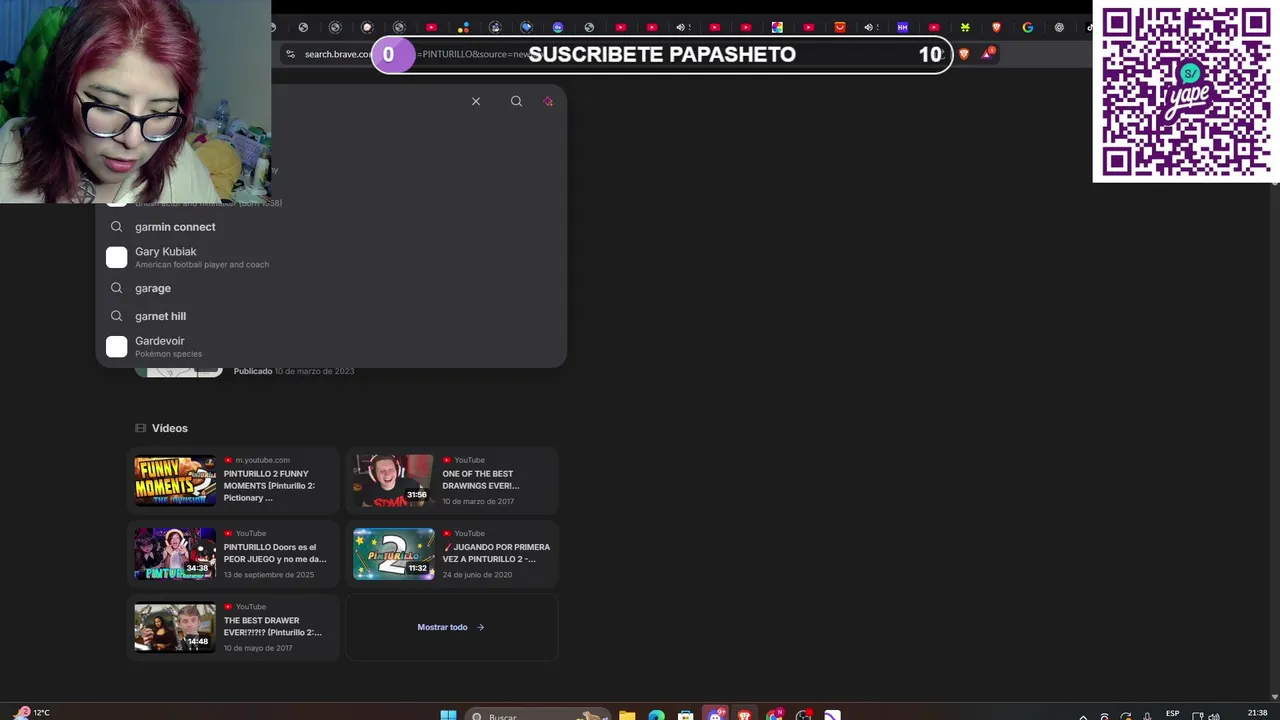Open 'ONE OF THE BEST DRAWINGS EVER!' link
The width and height of the screenshot is (1280, 720).
481,480
